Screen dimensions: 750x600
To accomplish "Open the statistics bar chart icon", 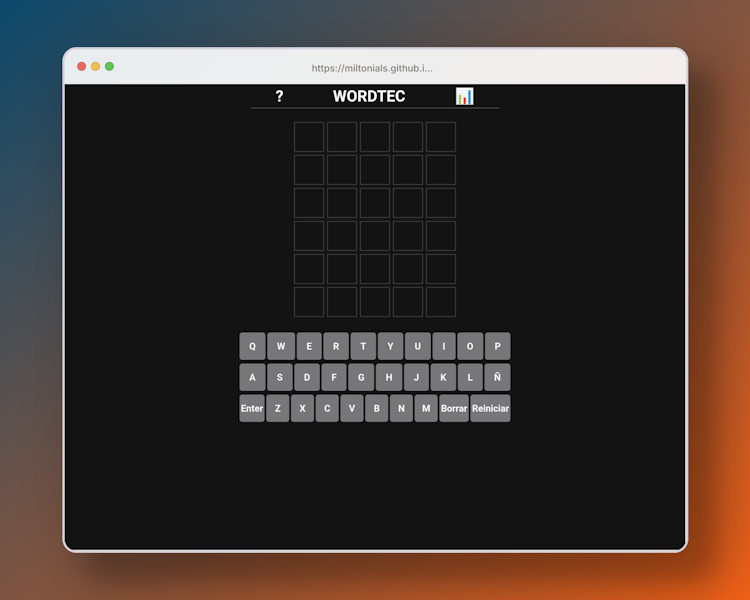I will (464, 96).
